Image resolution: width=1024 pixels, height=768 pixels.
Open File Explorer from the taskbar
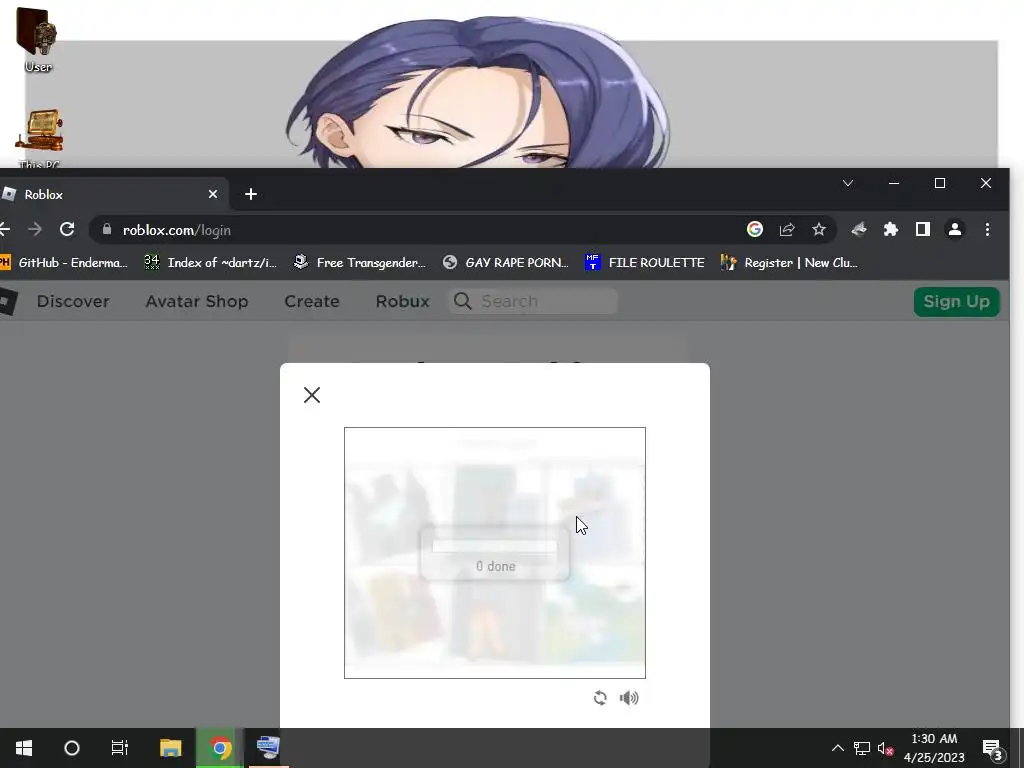pyautogui.click(x=170, y=748)
